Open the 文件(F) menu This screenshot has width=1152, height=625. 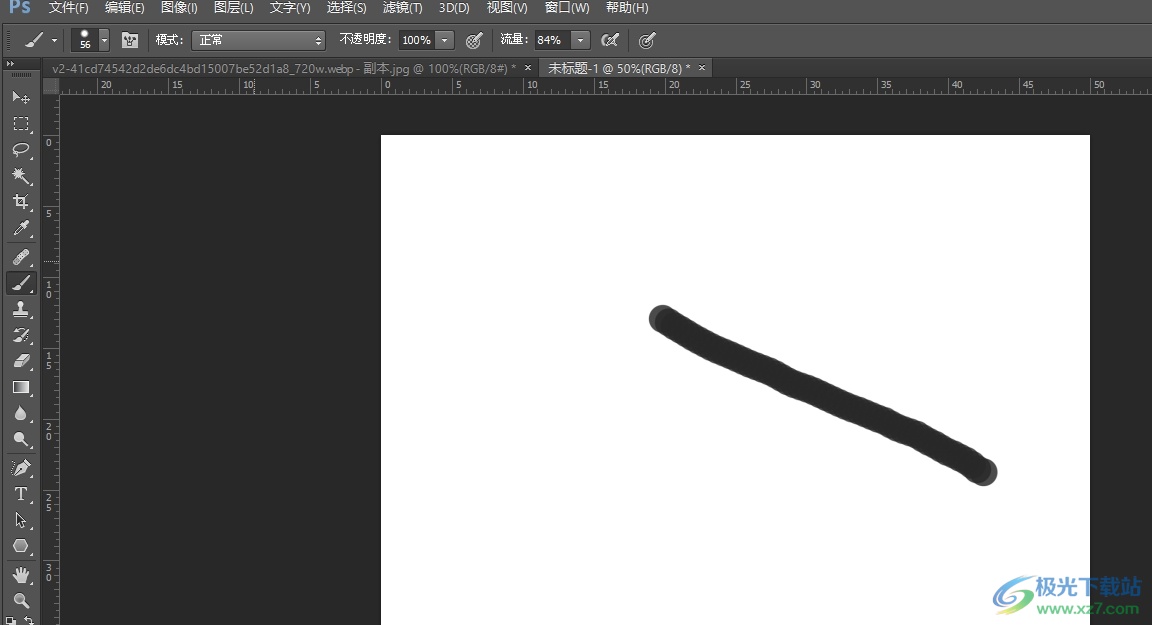(68, 8)
